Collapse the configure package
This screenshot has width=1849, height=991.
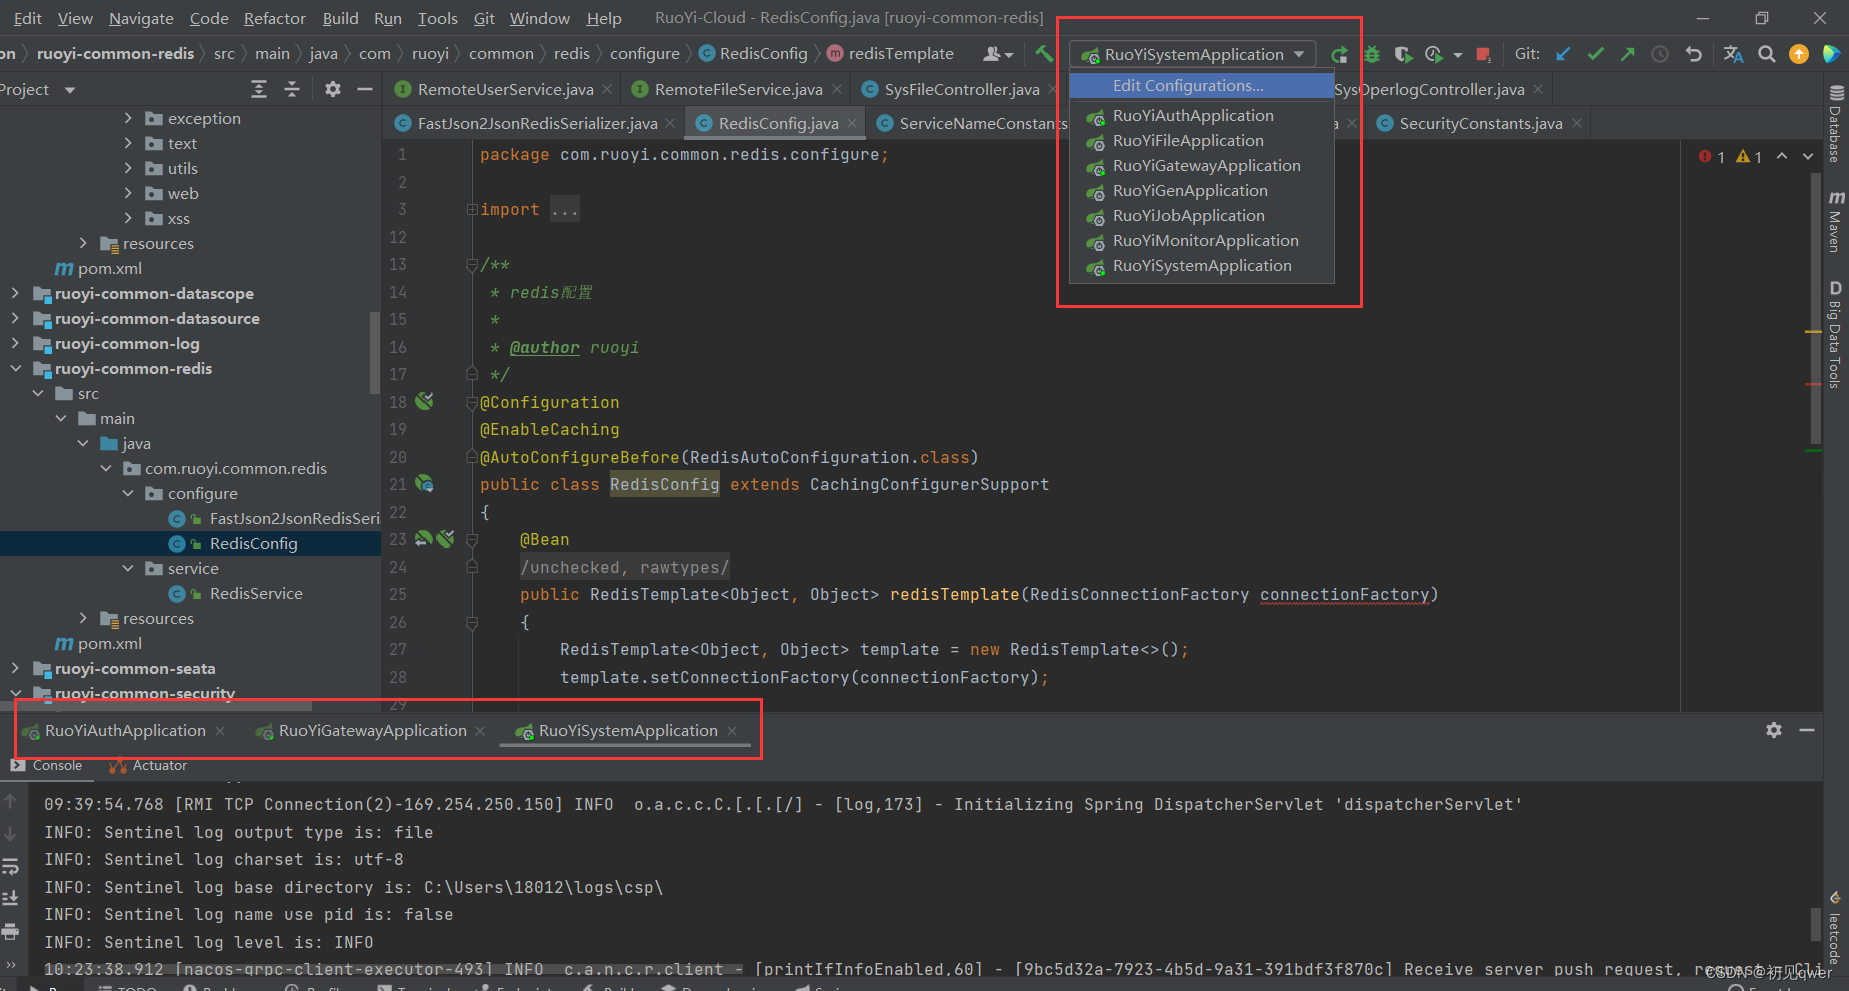coord(128,493)
